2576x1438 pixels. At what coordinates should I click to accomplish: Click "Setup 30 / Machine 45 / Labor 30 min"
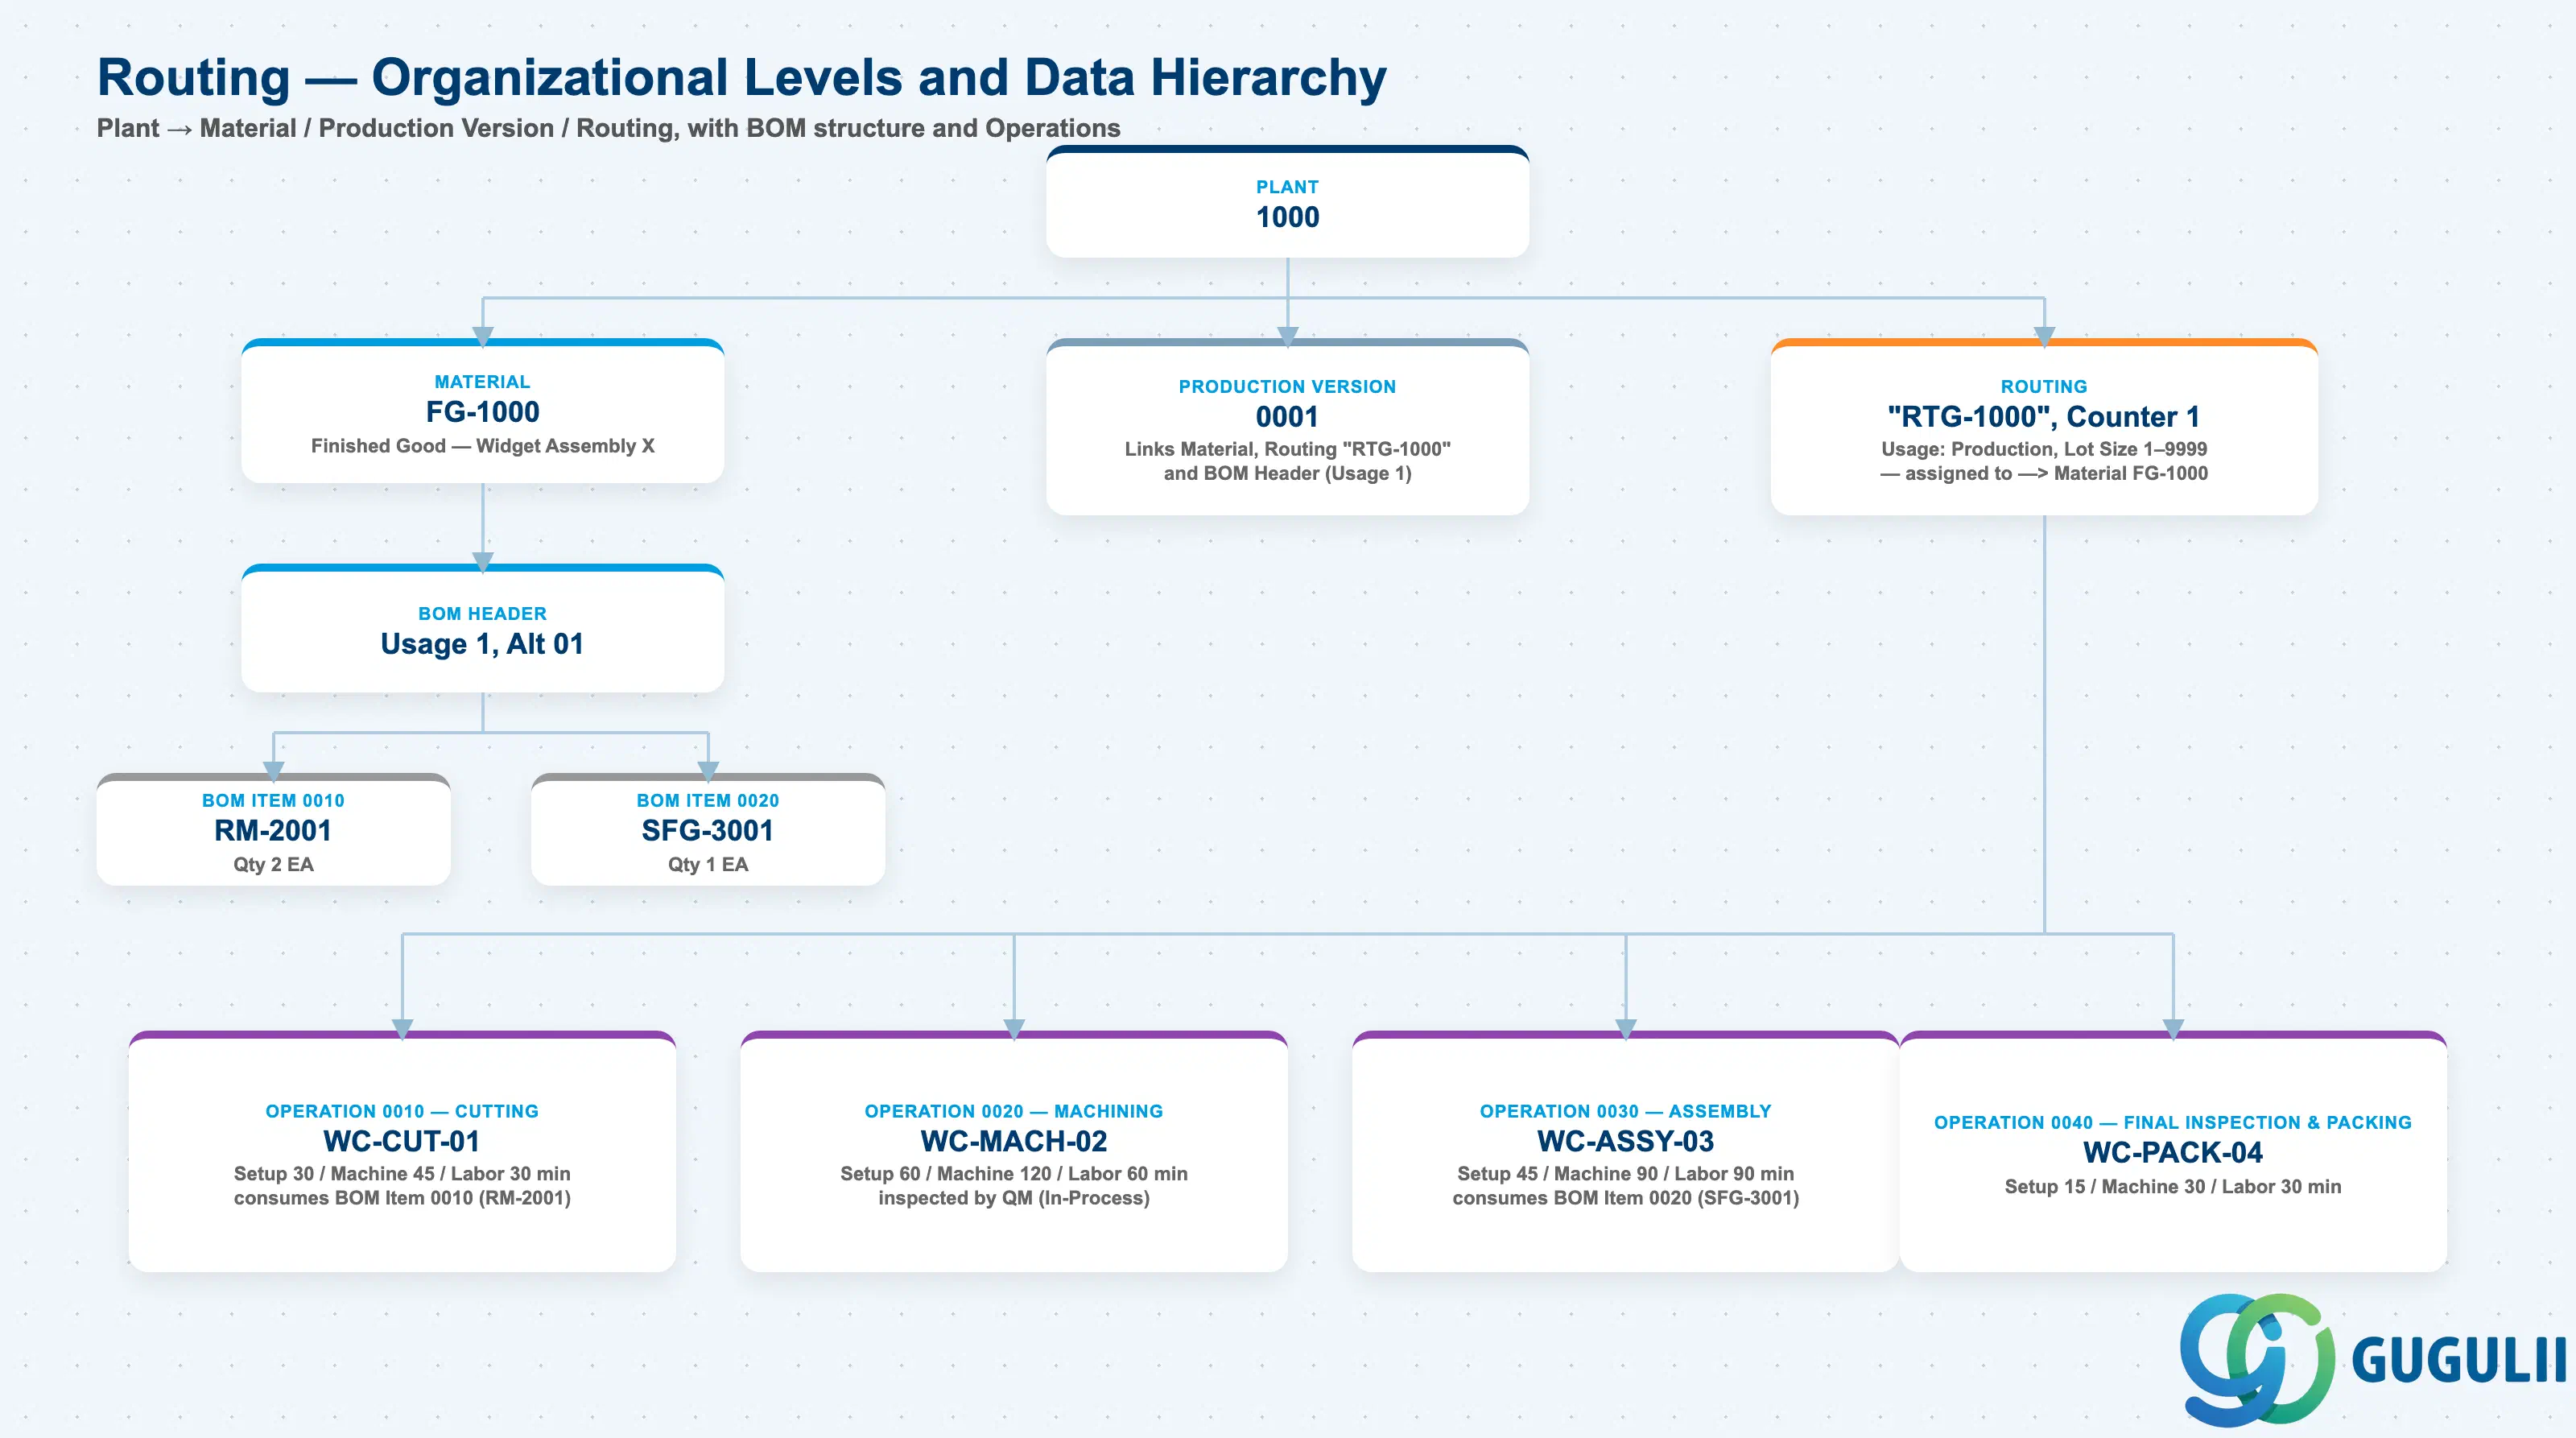click(402, 1173)
